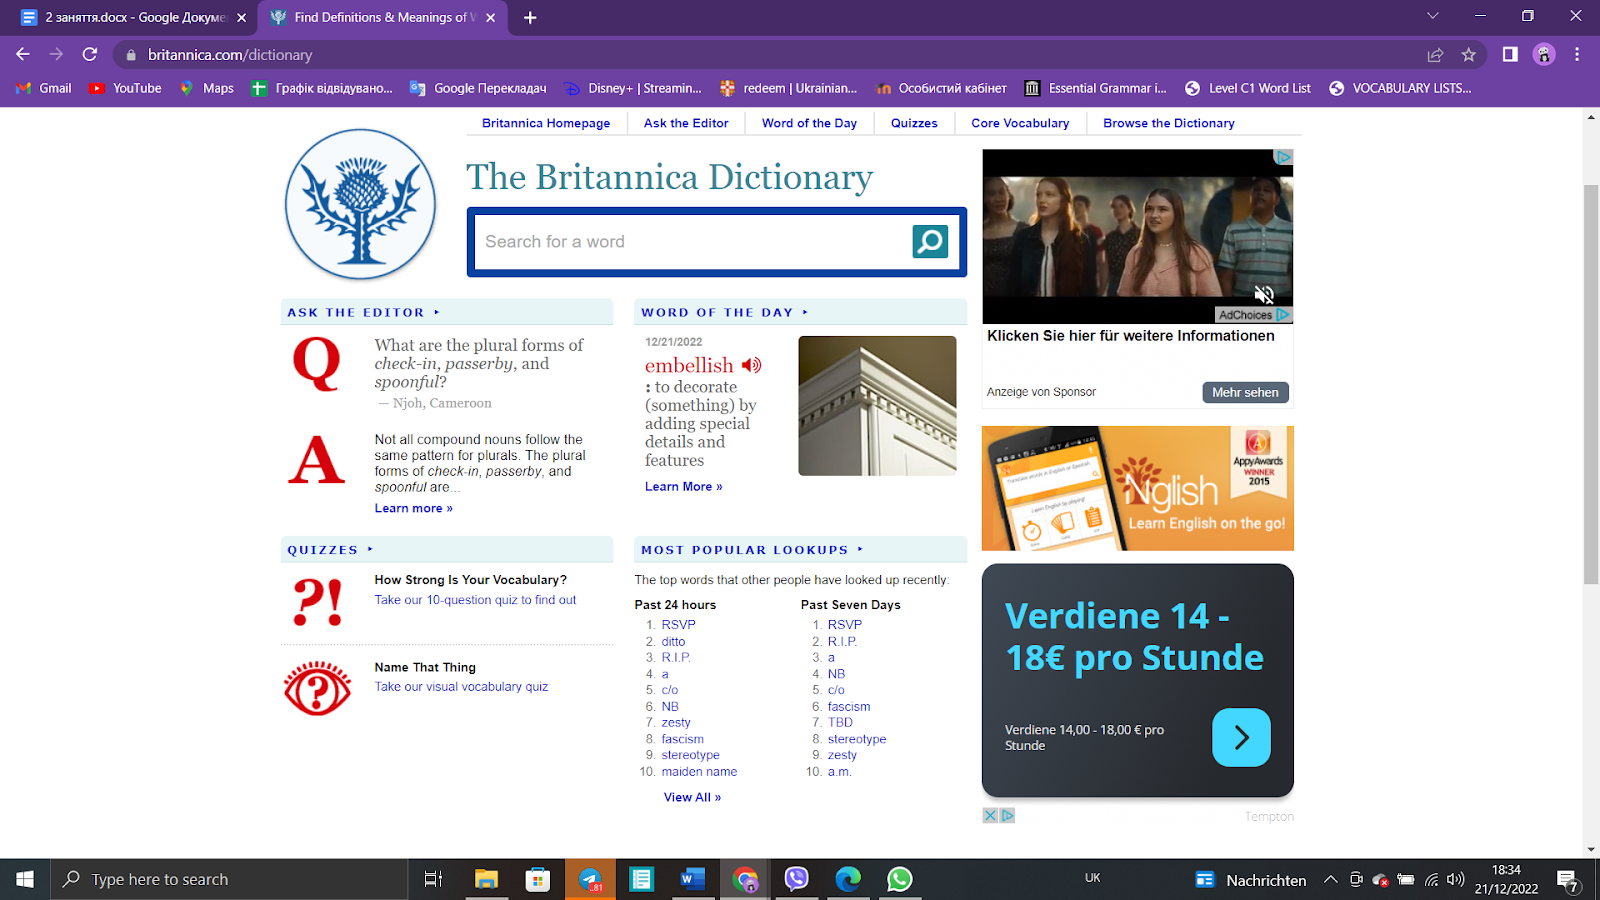Viewport: 1600px width, 900px height.
Task: Click Windows taskbar search box
Action: click(x=230, y=879)
